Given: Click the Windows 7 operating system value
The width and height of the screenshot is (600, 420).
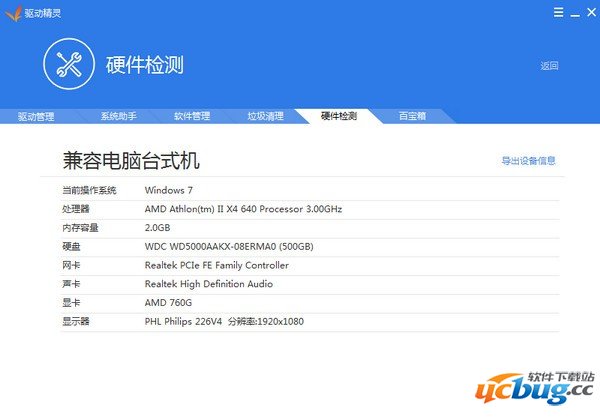Looking at the screenshot, I should point(169,190).
